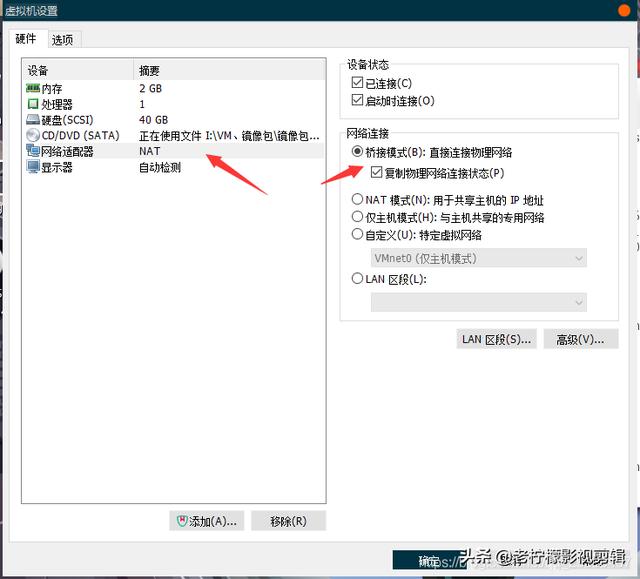Click the 移除(R) button
Image resolution: width=640 pixels, height=579 pixels.
coord(289,521)
